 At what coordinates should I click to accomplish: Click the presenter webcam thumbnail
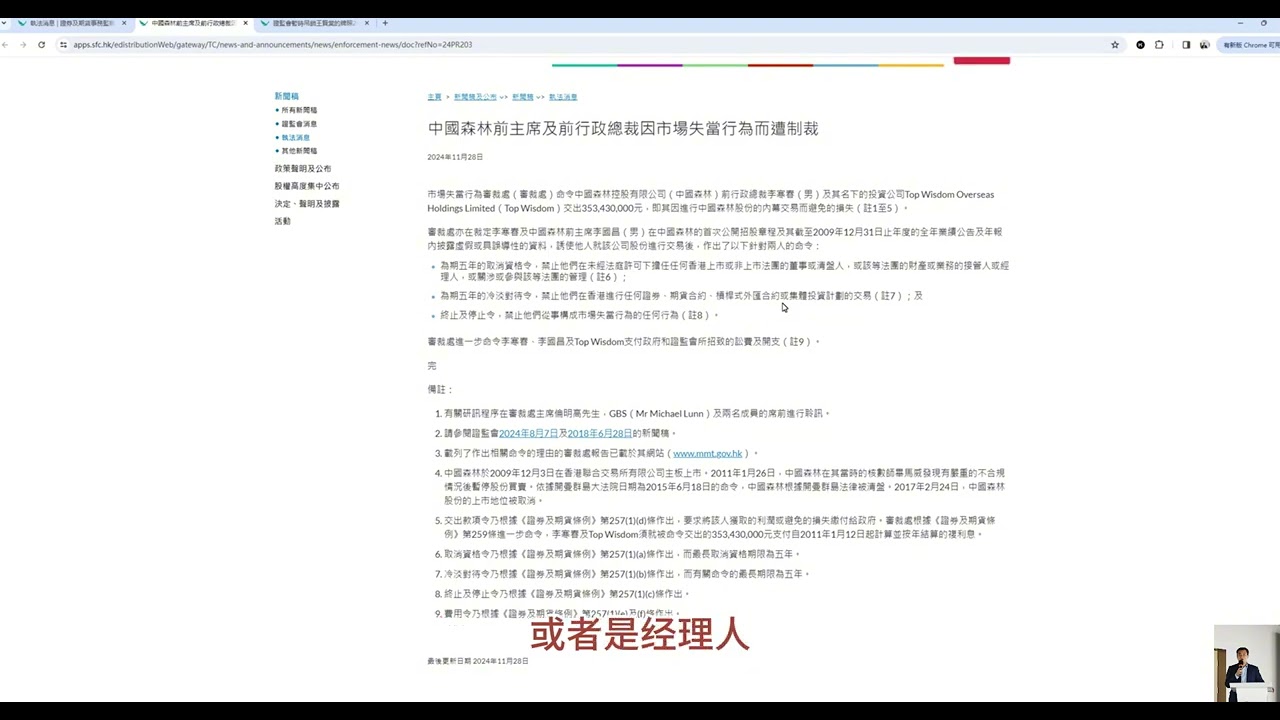click(x=1246, y=664)
